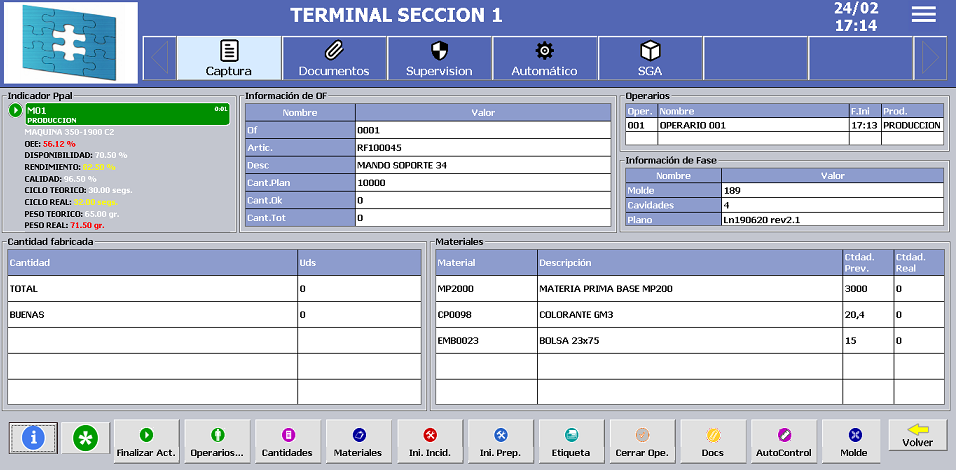The height and width of the screenshot is (470, 956).
Task: Open Materiales from the bottom toolbar
Action: click(x=358, y=440)
